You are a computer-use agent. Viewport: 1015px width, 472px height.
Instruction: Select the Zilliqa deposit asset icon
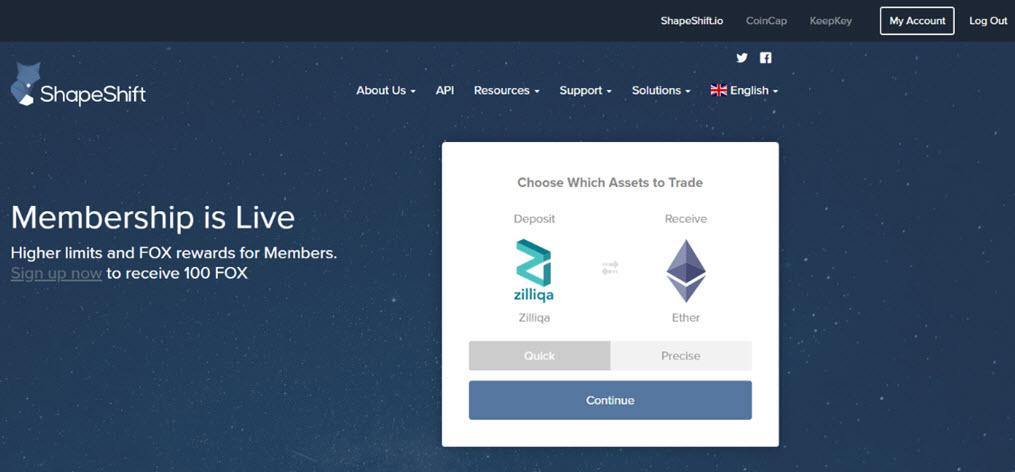[x=534, y=271]
